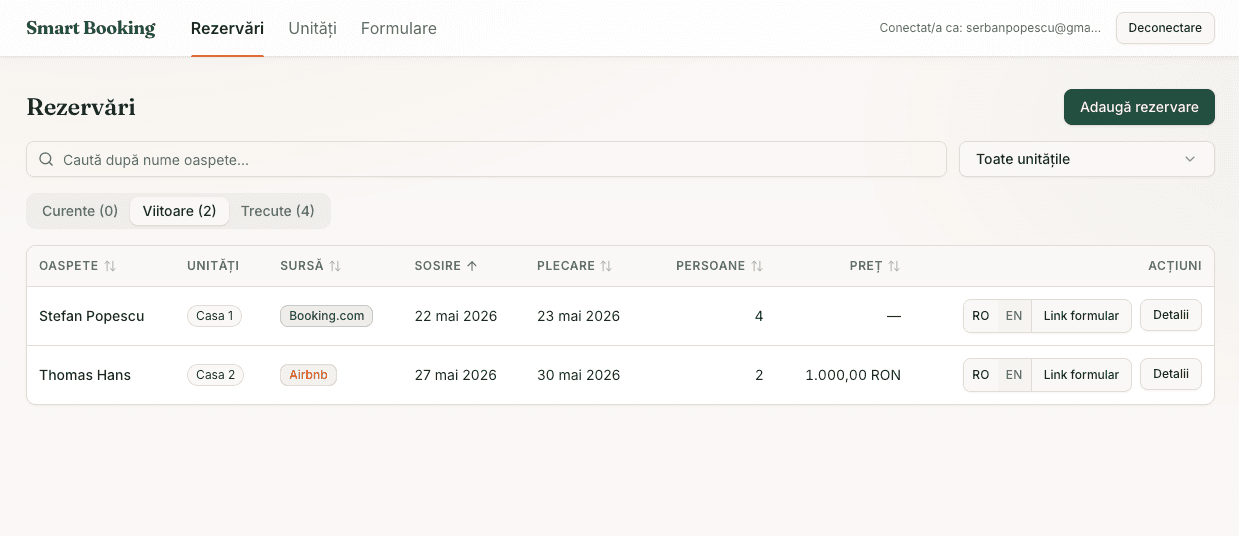This screenshot has width=1239, height=536.
Task: Click the Deconectare button
Action: tap(1165, 28)
